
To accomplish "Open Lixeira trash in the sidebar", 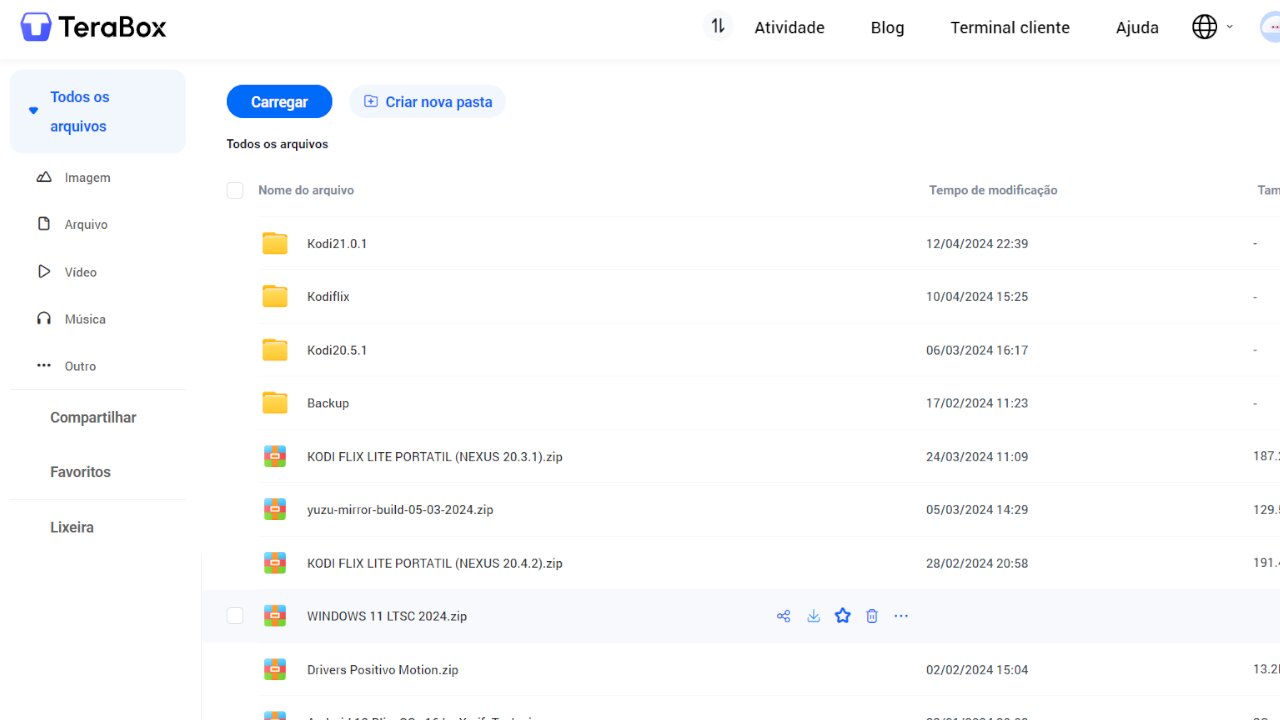I will pyautogui.click(x=72, y=527).
